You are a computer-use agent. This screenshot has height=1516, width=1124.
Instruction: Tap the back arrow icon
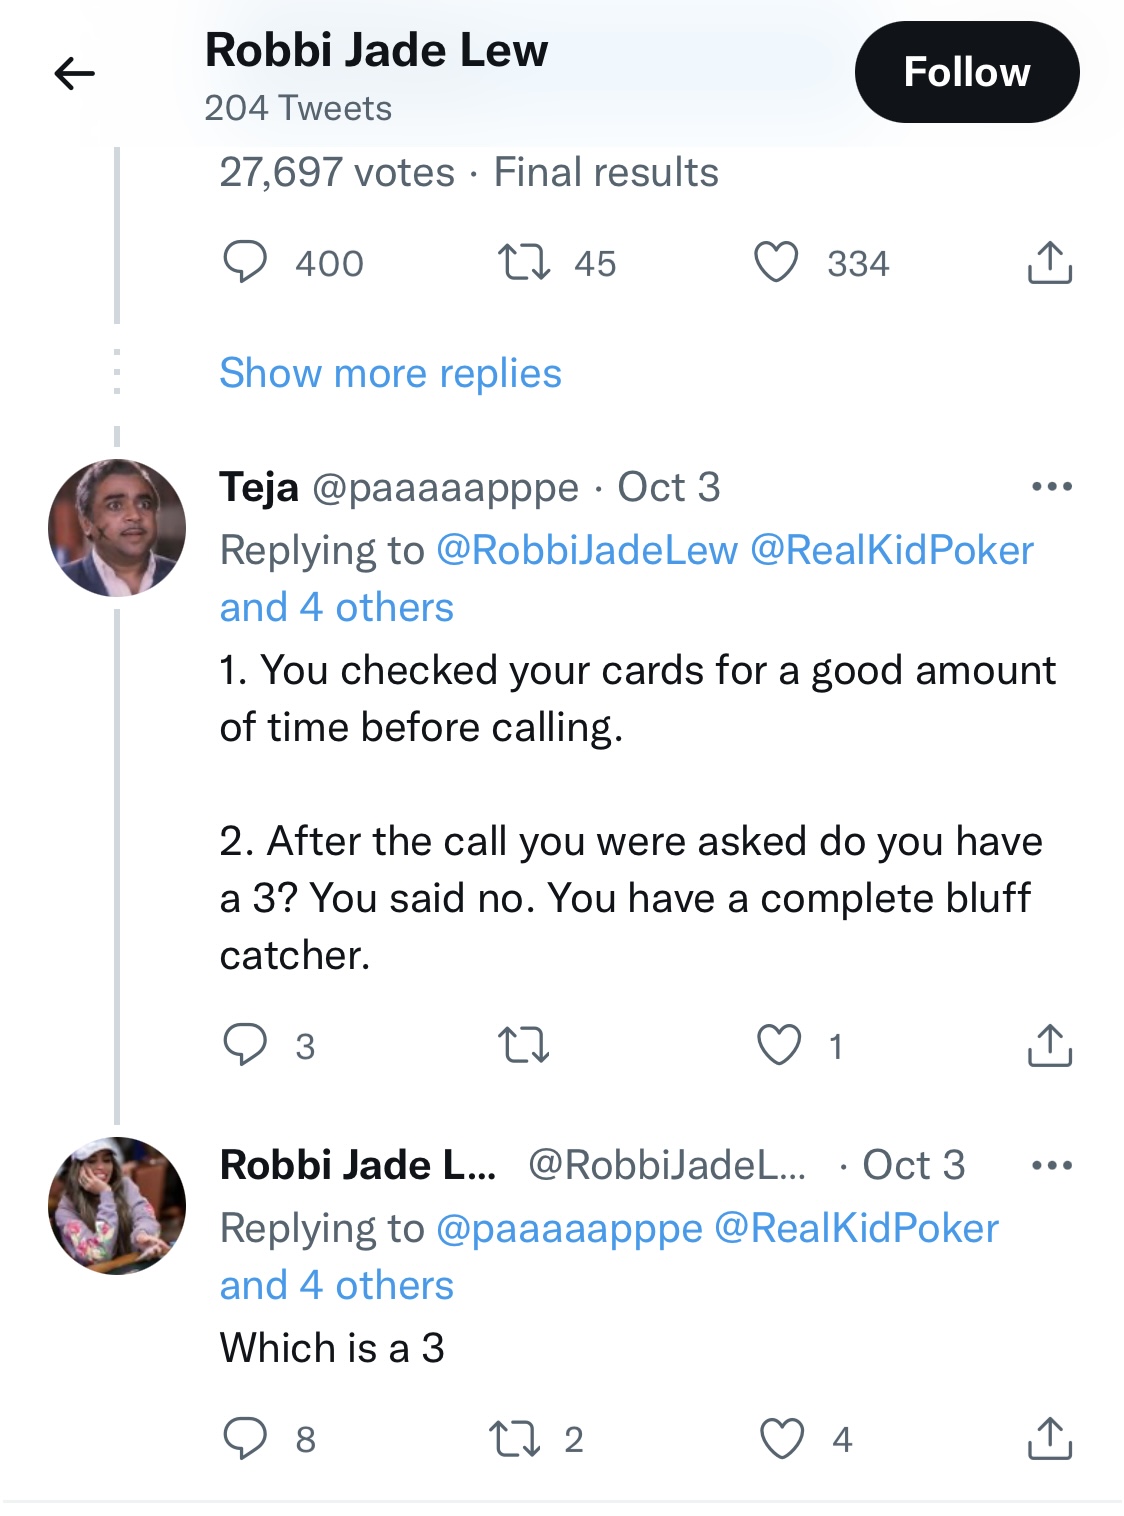point(74,73)
